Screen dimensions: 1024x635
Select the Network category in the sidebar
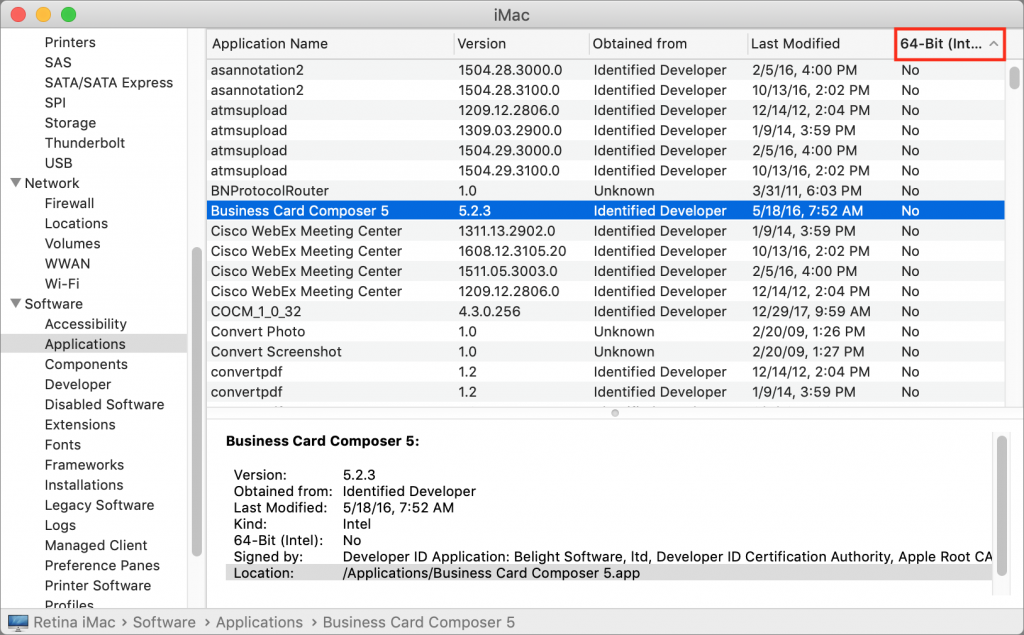pos(52,184)
